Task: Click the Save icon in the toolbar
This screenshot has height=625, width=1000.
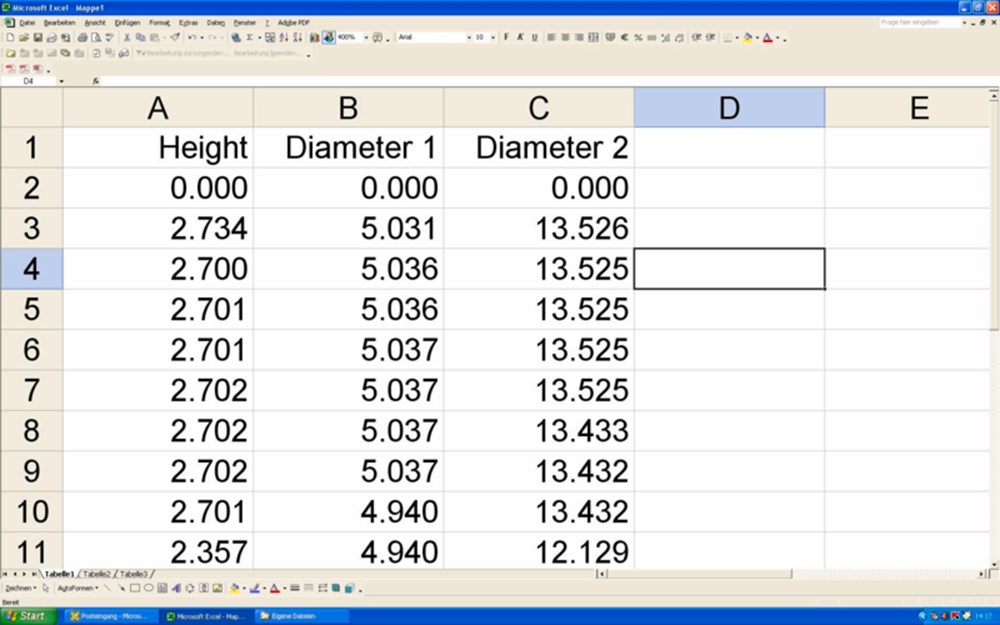Action: (37, 37)
